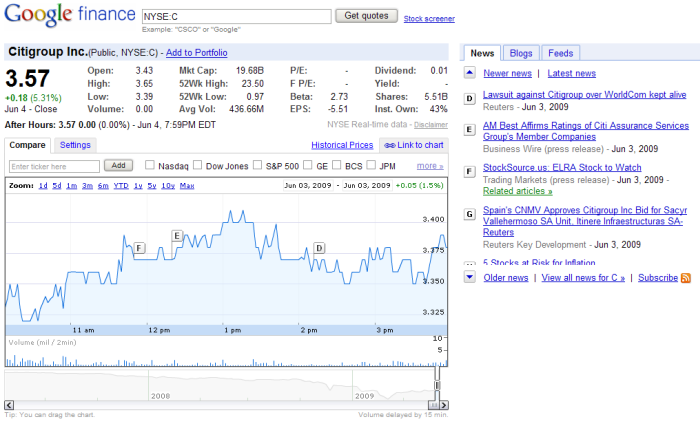The image size is (700, 423).
Task: Check the Dow Jones comparison box
Action: click(198, 165)
